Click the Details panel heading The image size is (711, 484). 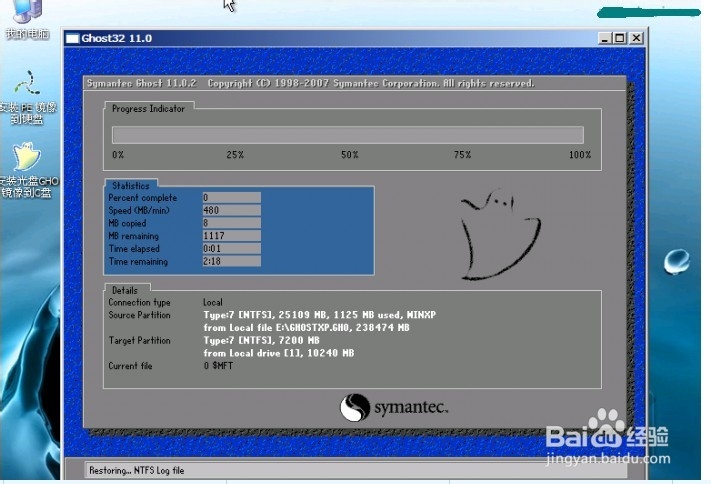(x=125, y=290)
